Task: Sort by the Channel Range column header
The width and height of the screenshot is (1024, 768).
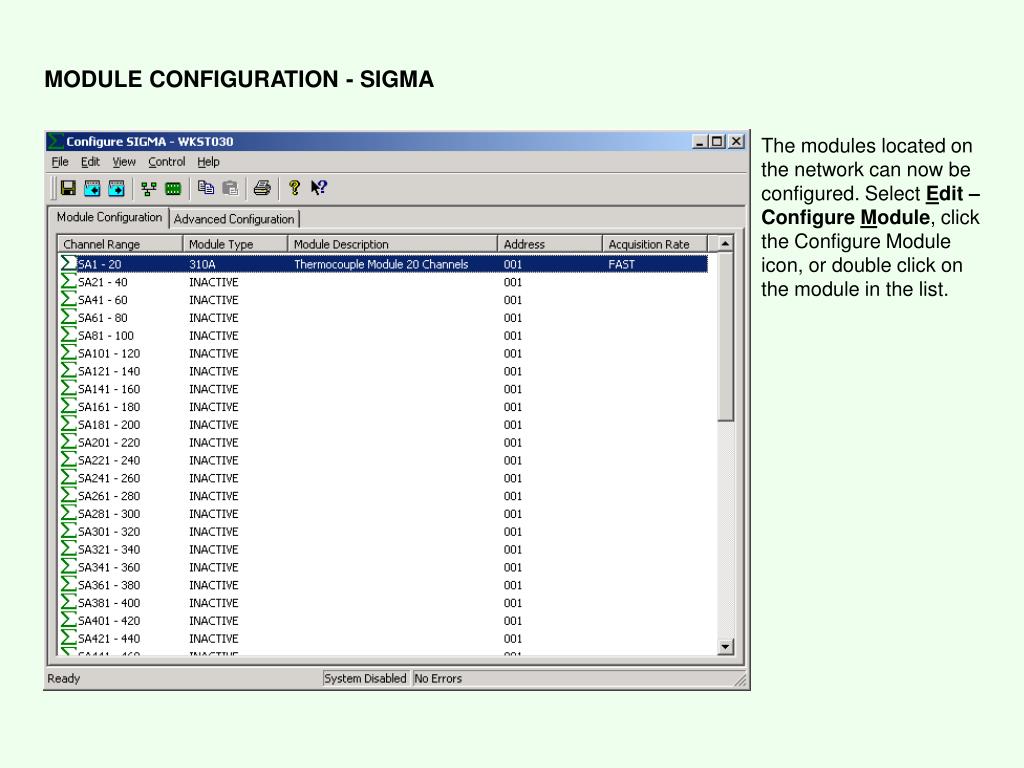Action: point(120,244)
